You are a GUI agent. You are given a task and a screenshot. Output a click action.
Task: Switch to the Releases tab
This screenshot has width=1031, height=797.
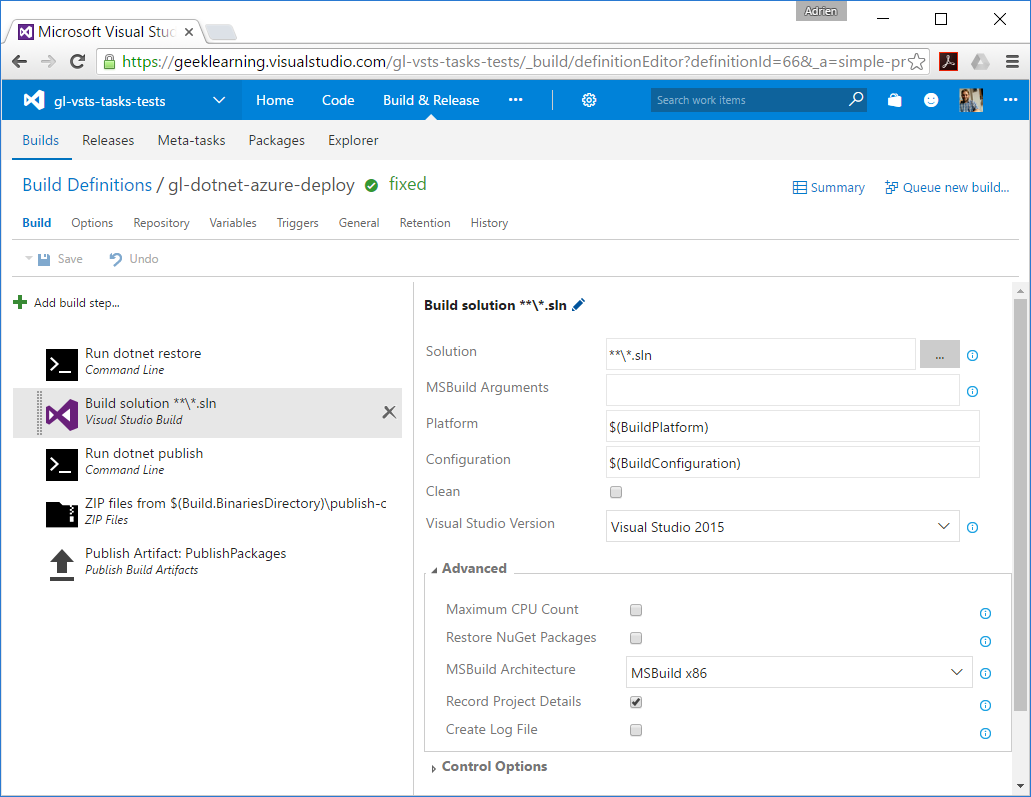point(108,140)
